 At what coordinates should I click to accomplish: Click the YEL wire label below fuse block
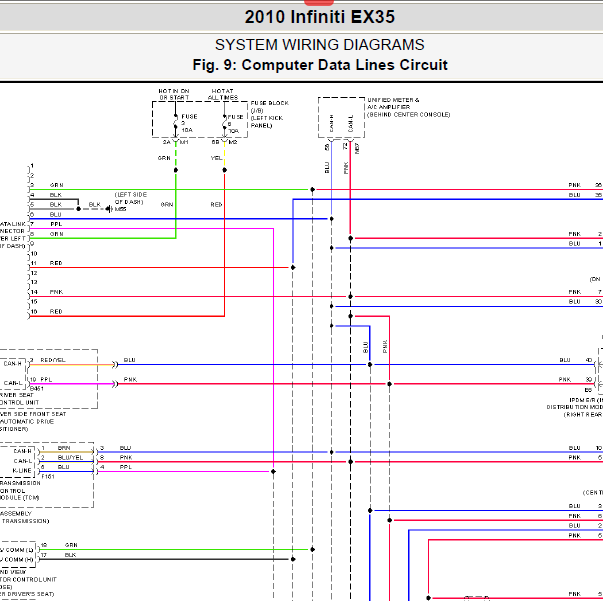coord(216,158)
